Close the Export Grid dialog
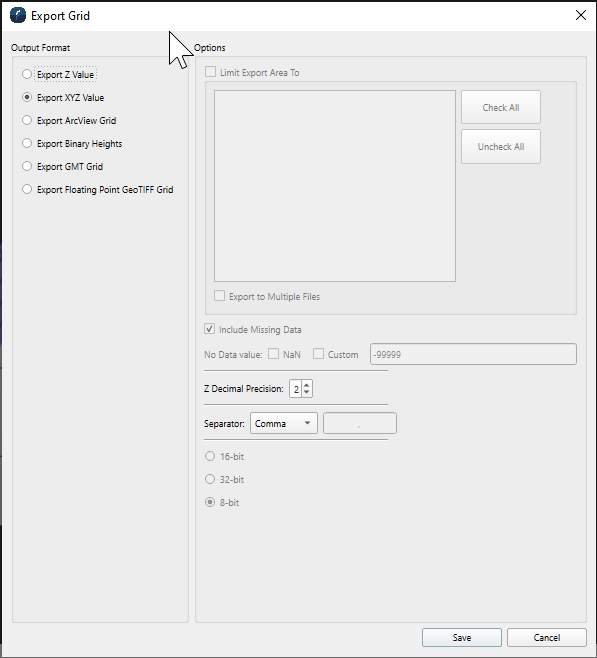The image size is (597, 658). click(x=581, y=16)
